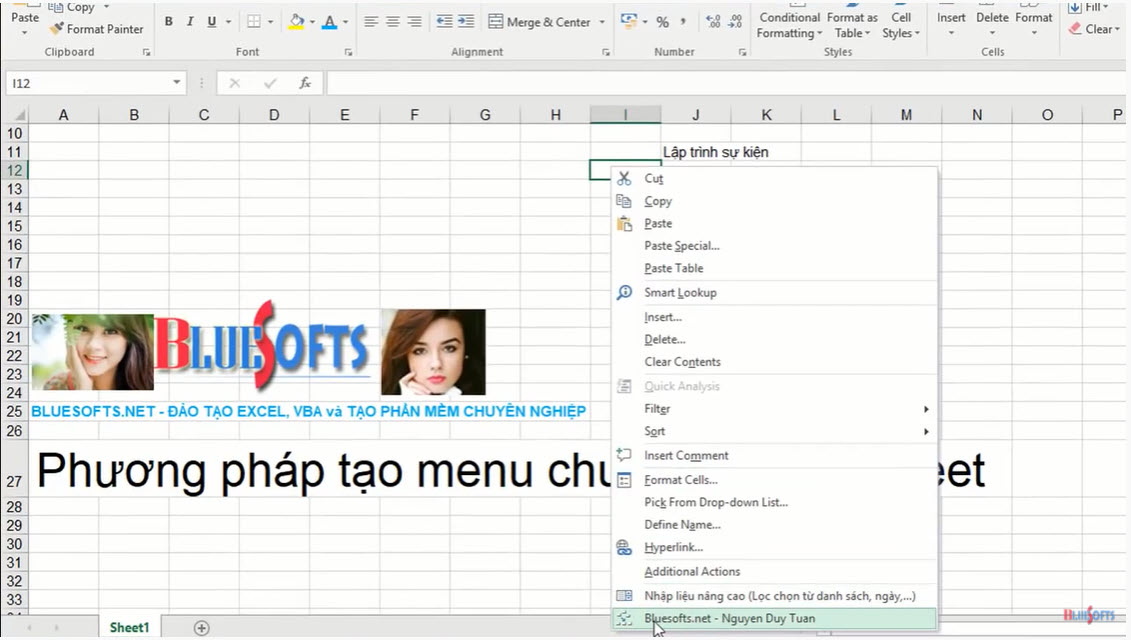Toggle bold formatting in the Font group
1131x640 pixels.
[x=168, y=22]
